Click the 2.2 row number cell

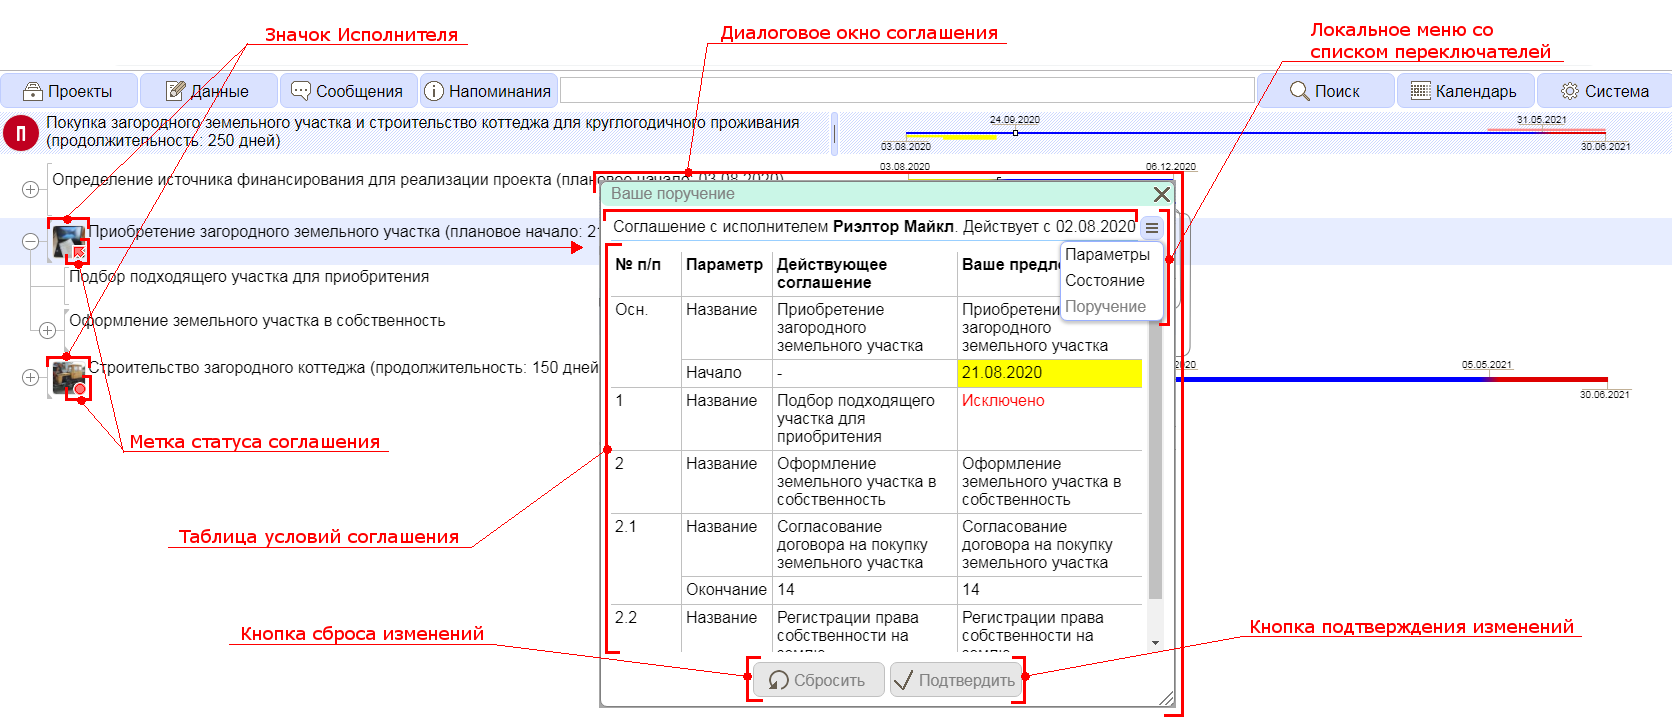coord(646,629)
